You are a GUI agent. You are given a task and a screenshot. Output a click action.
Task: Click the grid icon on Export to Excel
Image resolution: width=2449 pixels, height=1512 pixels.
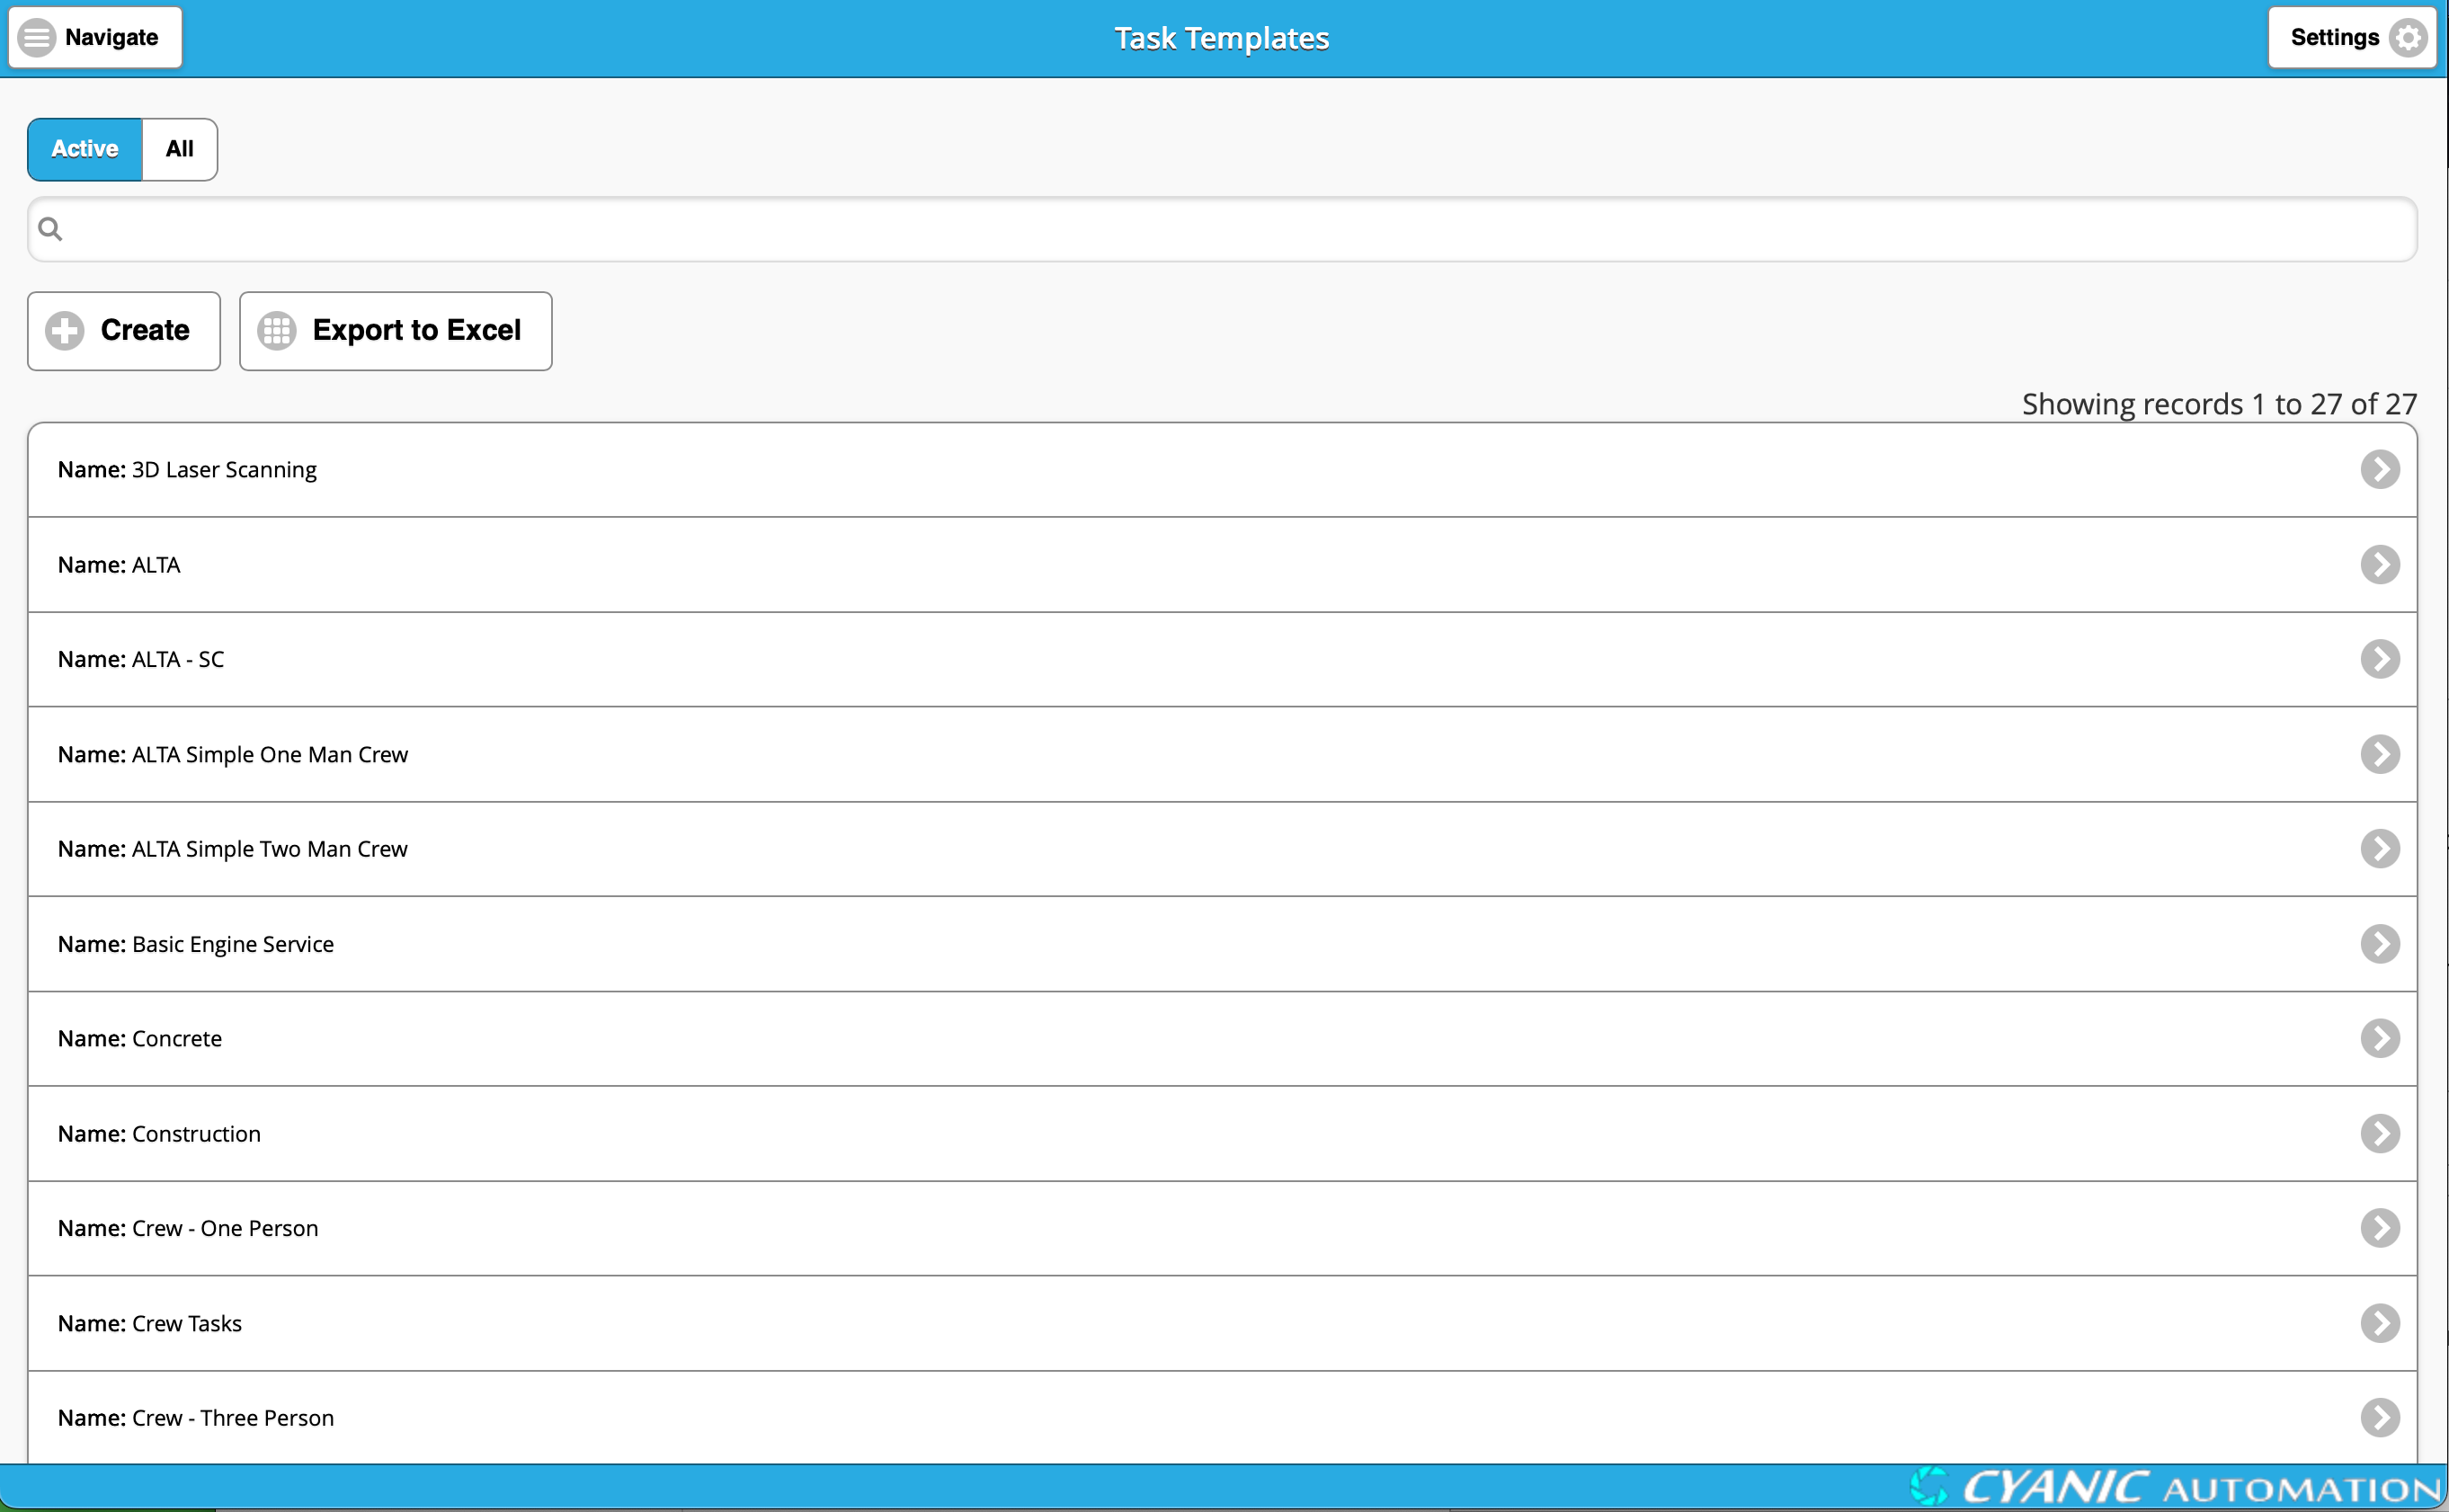click(x=277, y=331)
